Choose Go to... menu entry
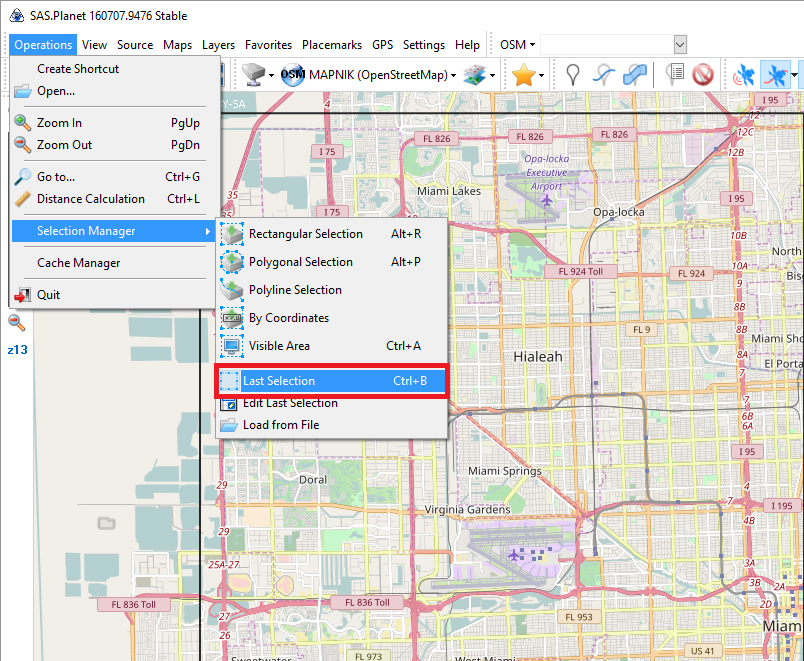 pos(113,176)
